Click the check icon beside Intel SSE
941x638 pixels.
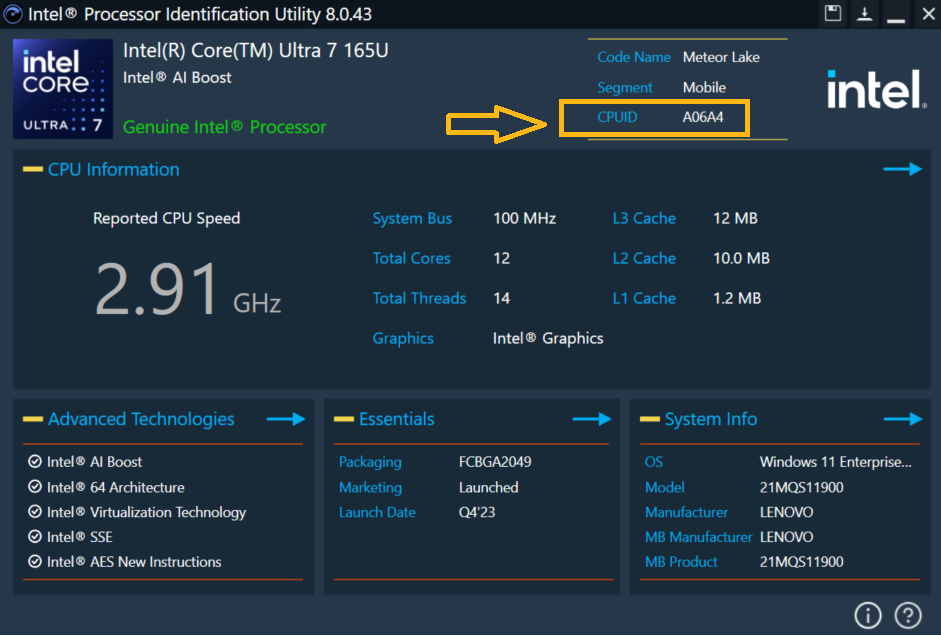click(x=35, y=537)
